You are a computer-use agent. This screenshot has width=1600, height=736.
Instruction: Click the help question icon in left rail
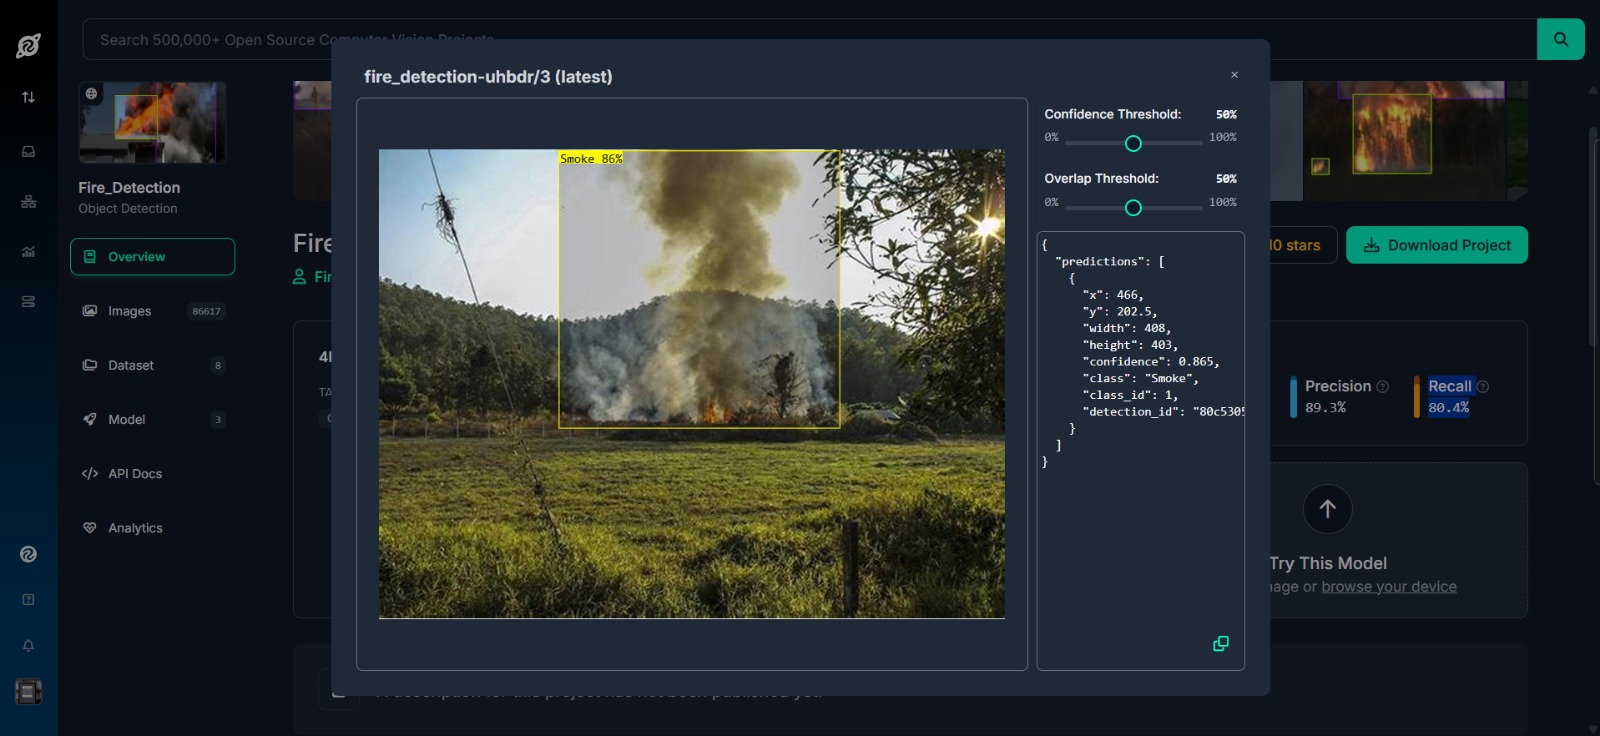click(28, 600)
